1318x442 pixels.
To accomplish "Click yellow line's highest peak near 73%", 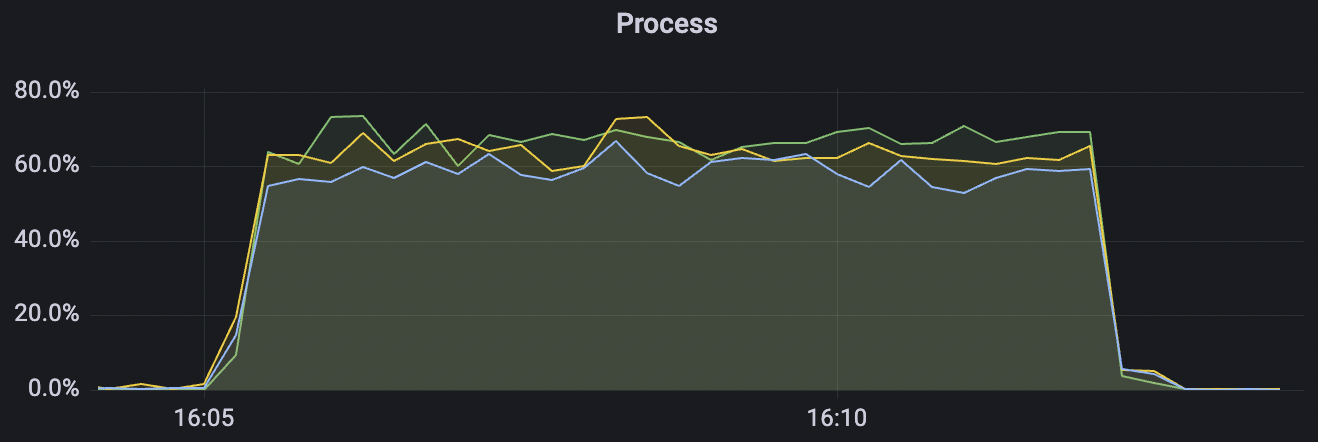I will point(647,117).
